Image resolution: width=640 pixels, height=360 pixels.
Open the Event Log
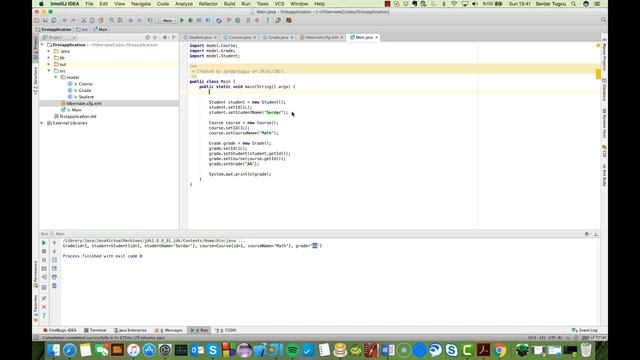pos(585,330)
